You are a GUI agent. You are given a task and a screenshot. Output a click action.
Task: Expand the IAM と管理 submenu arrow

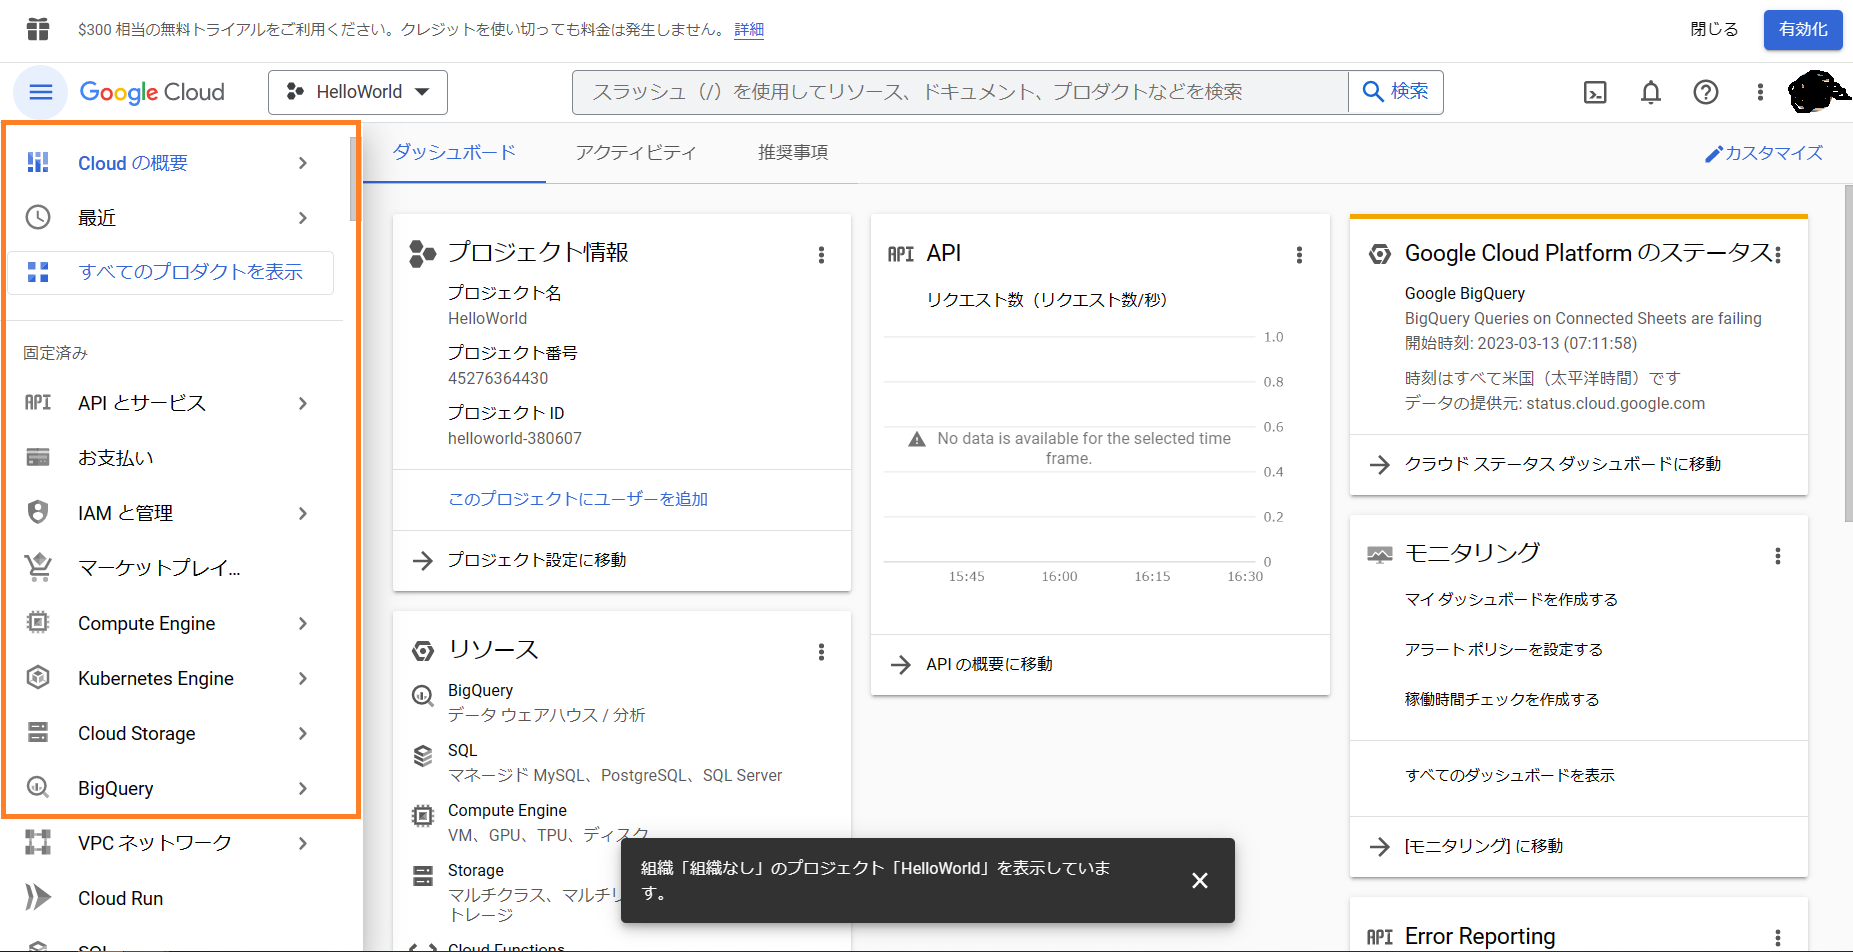[303, 513]
